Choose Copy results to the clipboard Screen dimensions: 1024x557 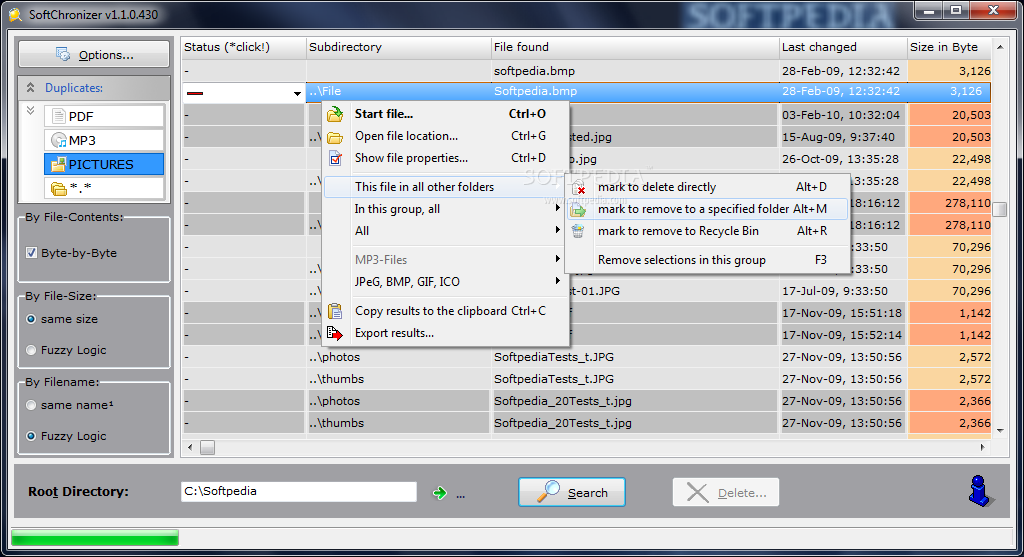446,311
